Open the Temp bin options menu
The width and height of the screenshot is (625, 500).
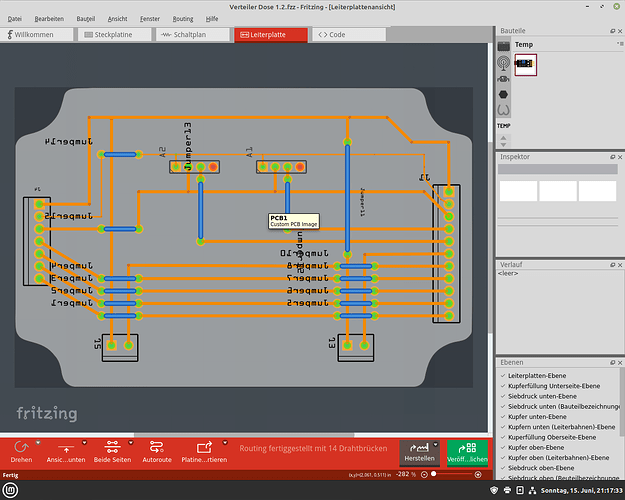click(620, 44)
